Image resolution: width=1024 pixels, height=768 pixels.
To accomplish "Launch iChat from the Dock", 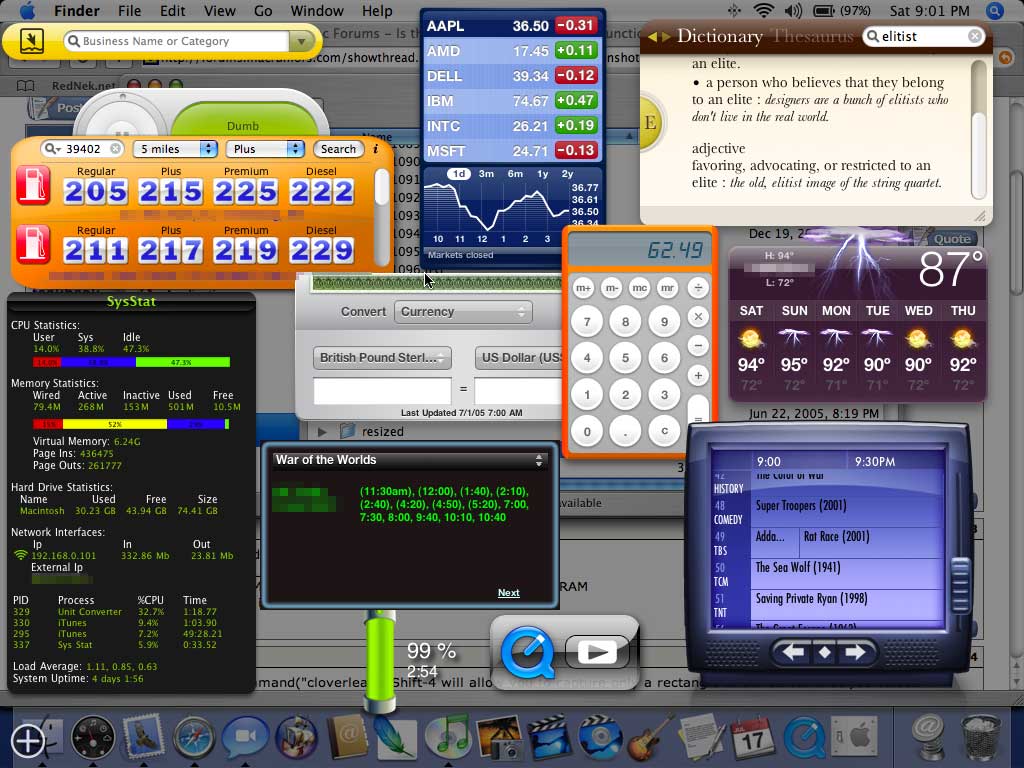I will (x=245, y=737).
